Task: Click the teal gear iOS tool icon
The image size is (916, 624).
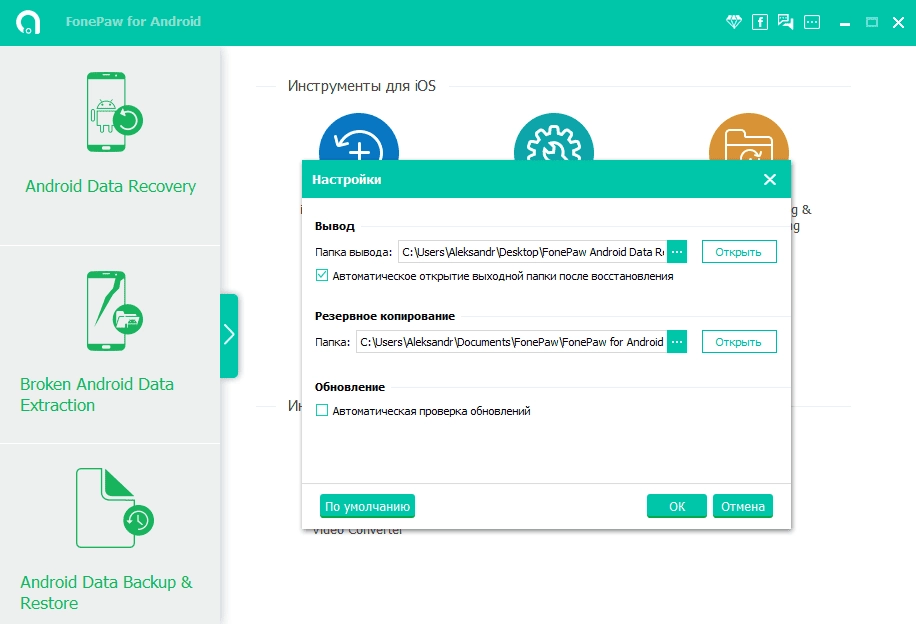Action: coord(554,137)
